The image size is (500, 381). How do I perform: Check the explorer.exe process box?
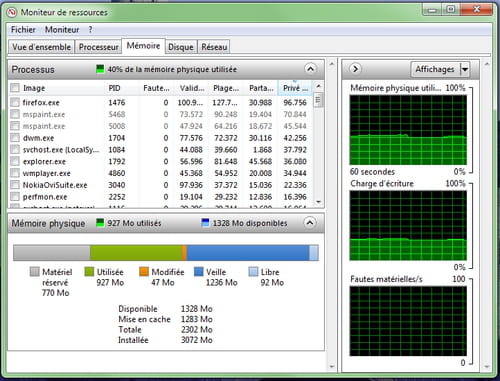click(15, 161)
